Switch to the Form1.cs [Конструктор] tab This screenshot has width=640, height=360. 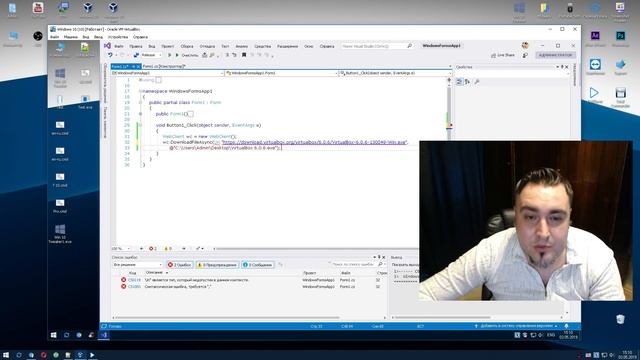point(164,67)
